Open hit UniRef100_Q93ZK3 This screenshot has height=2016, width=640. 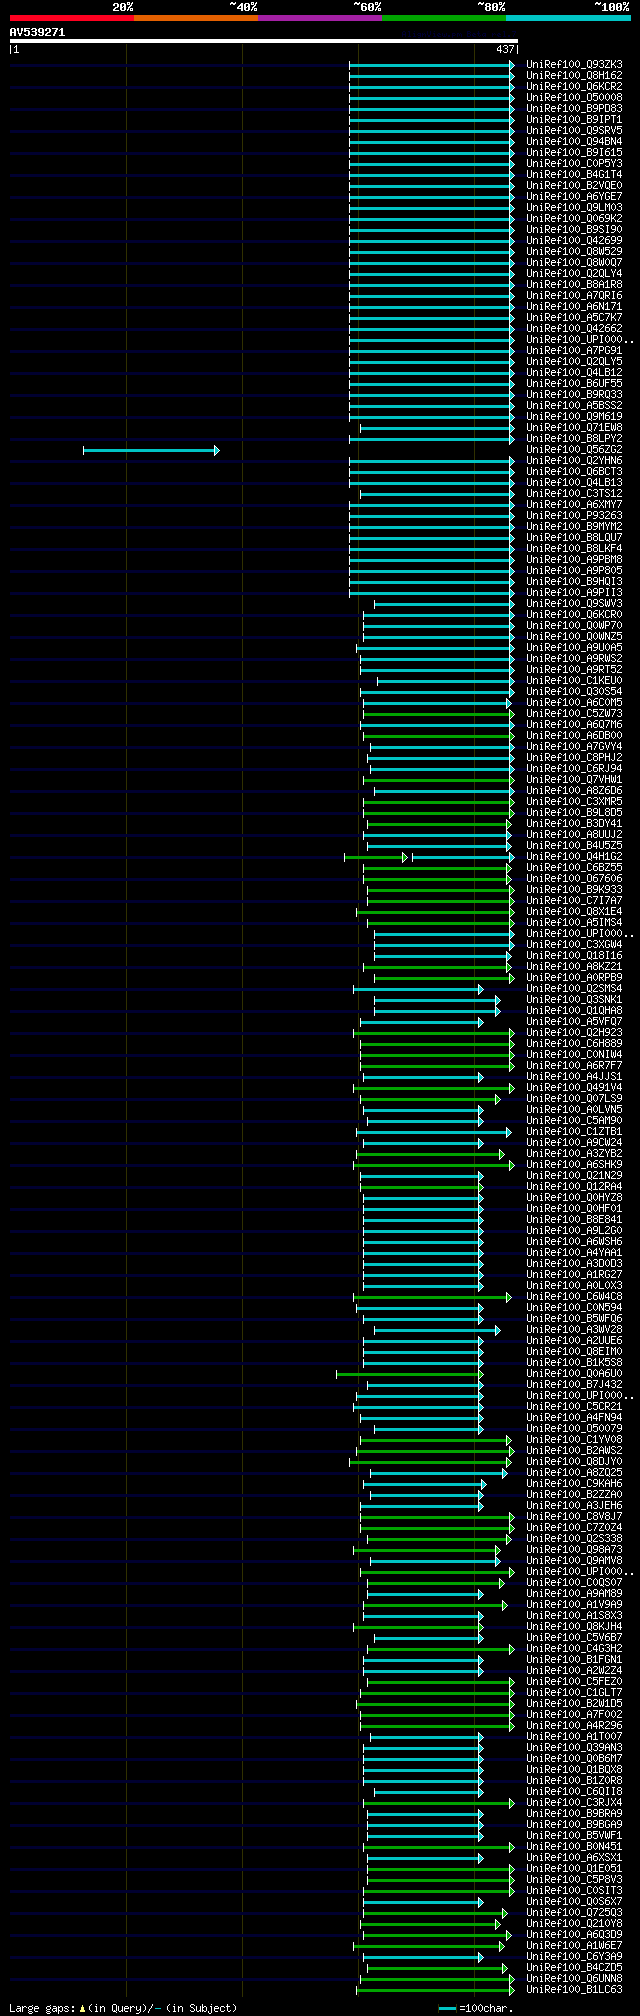coord(574,64)
